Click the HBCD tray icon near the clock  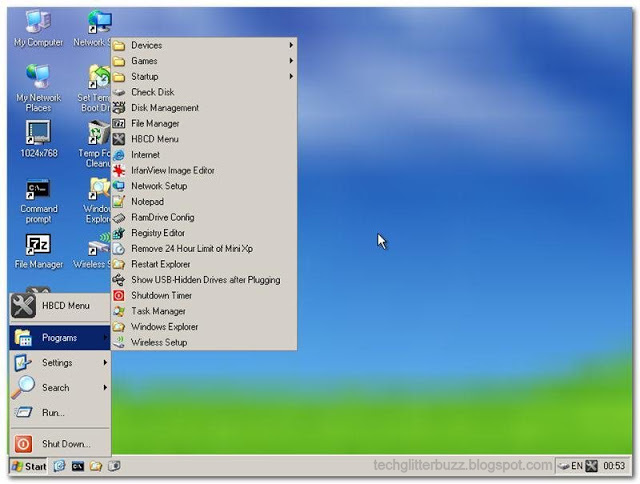pyautogui.click(x=591, y=466)
